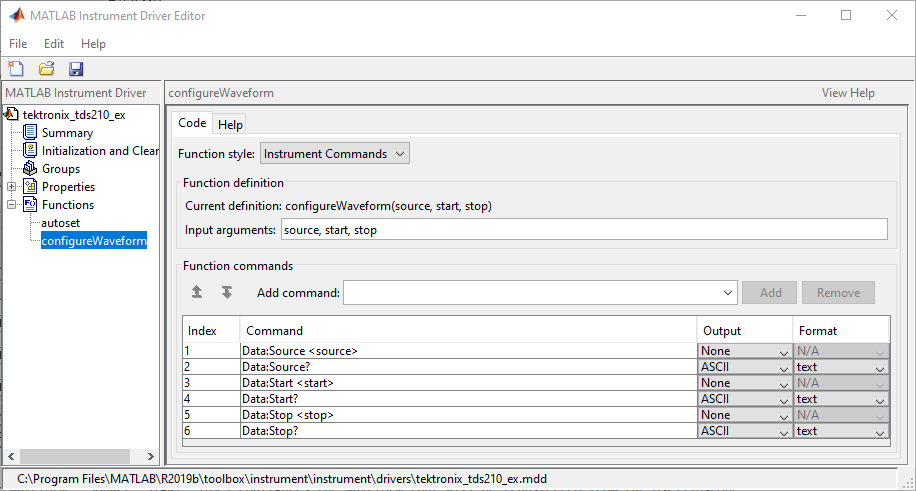Click the Summary icon in the driver tree
Screen dimensions: 916x491
pyautogui.click(x=30, y=132)
